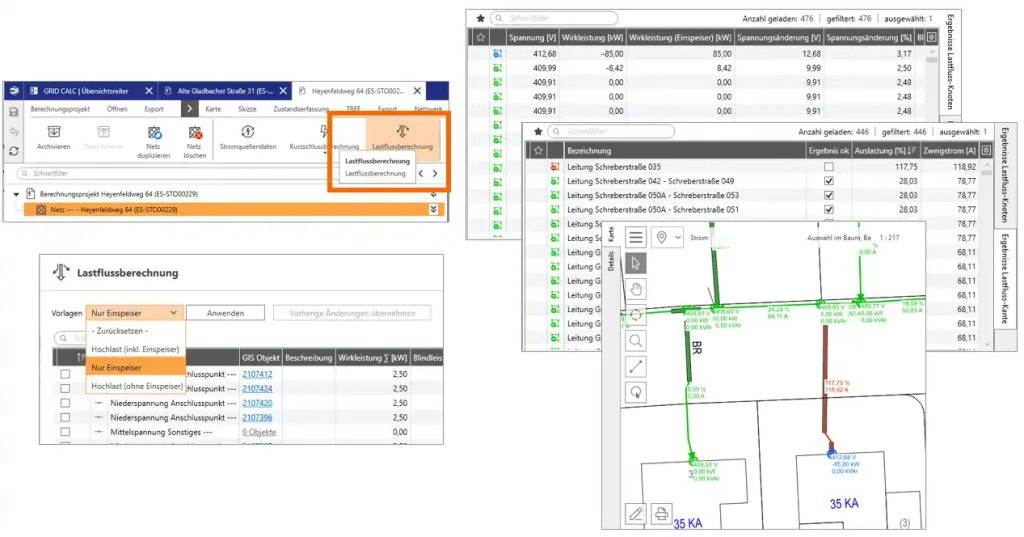Check the row with GIS Objekt 2107396

65,417
